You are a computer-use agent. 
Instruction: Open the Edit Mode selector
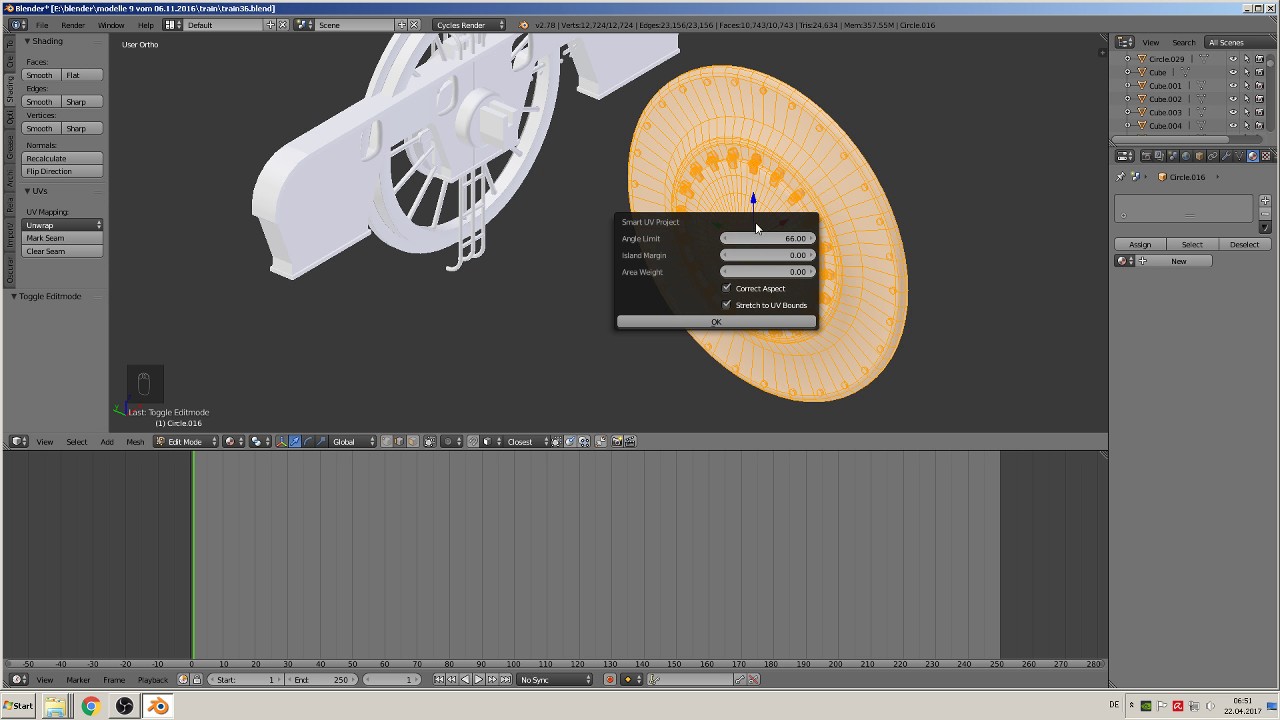point(187,442)
